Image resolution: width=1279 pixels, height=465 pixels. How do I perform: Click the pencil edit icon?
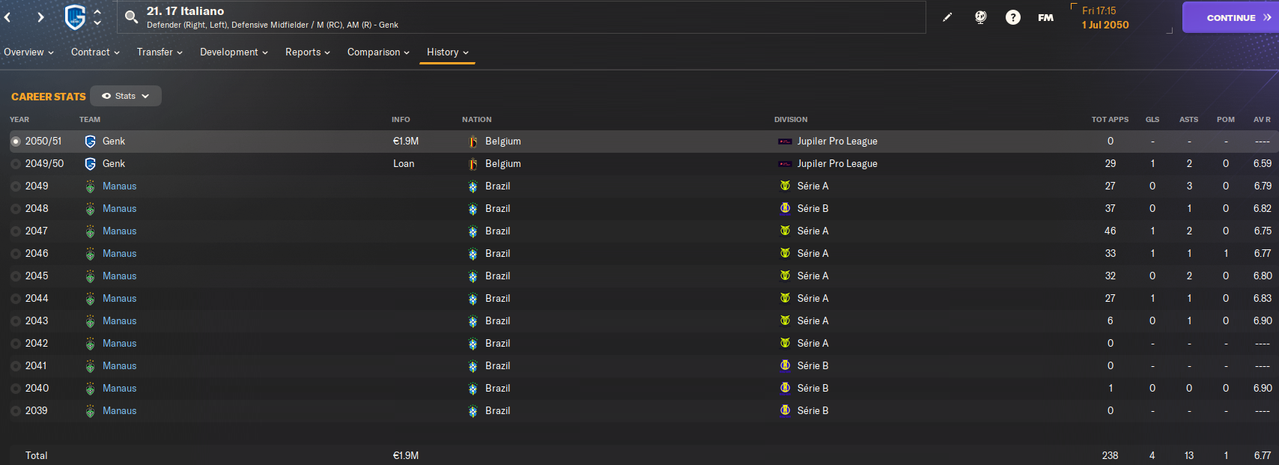click(x=948, y=18)
